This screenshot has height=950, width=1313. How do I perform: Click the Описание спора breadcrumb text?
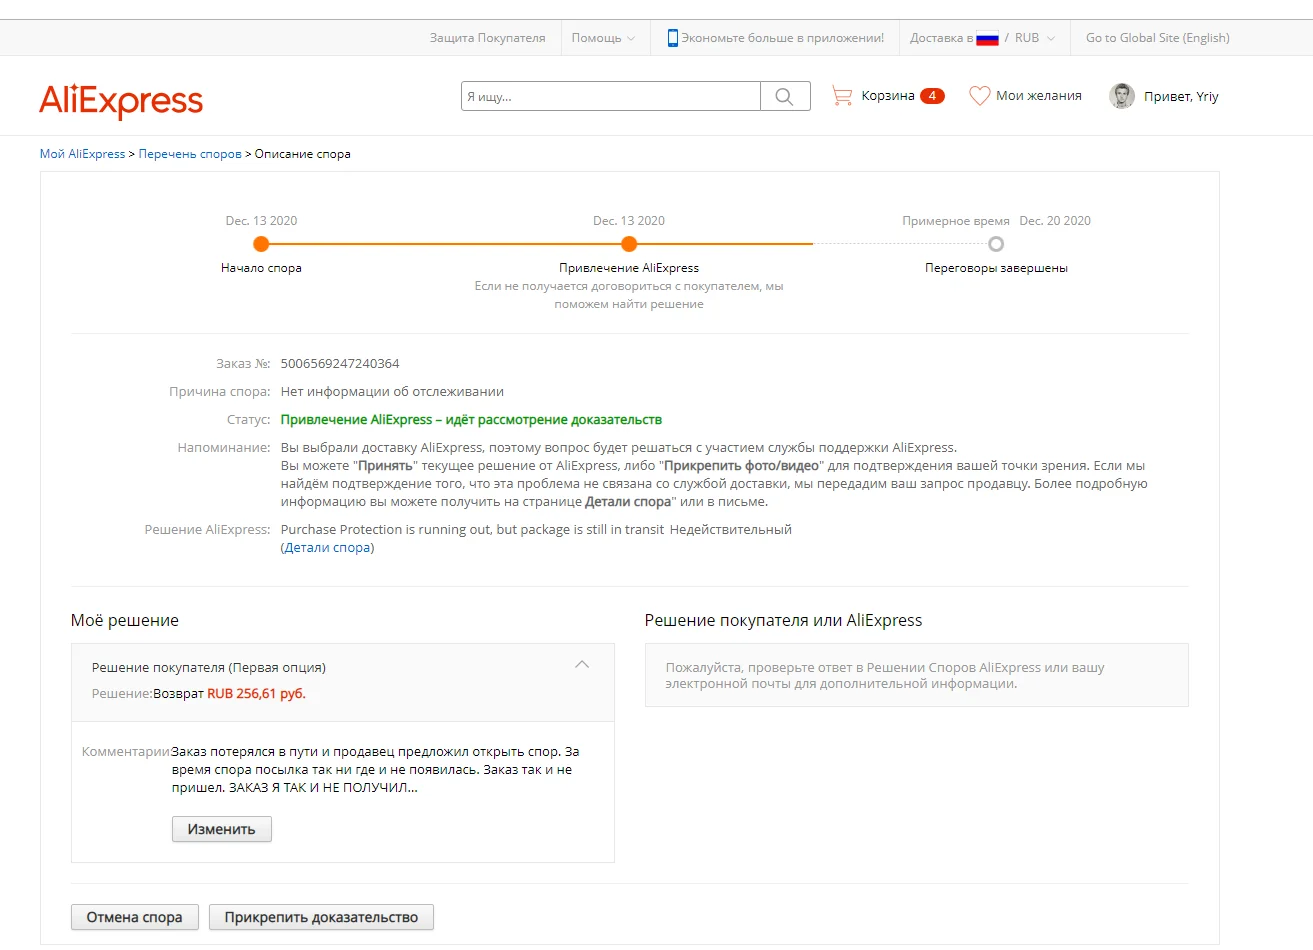point(303,154)
